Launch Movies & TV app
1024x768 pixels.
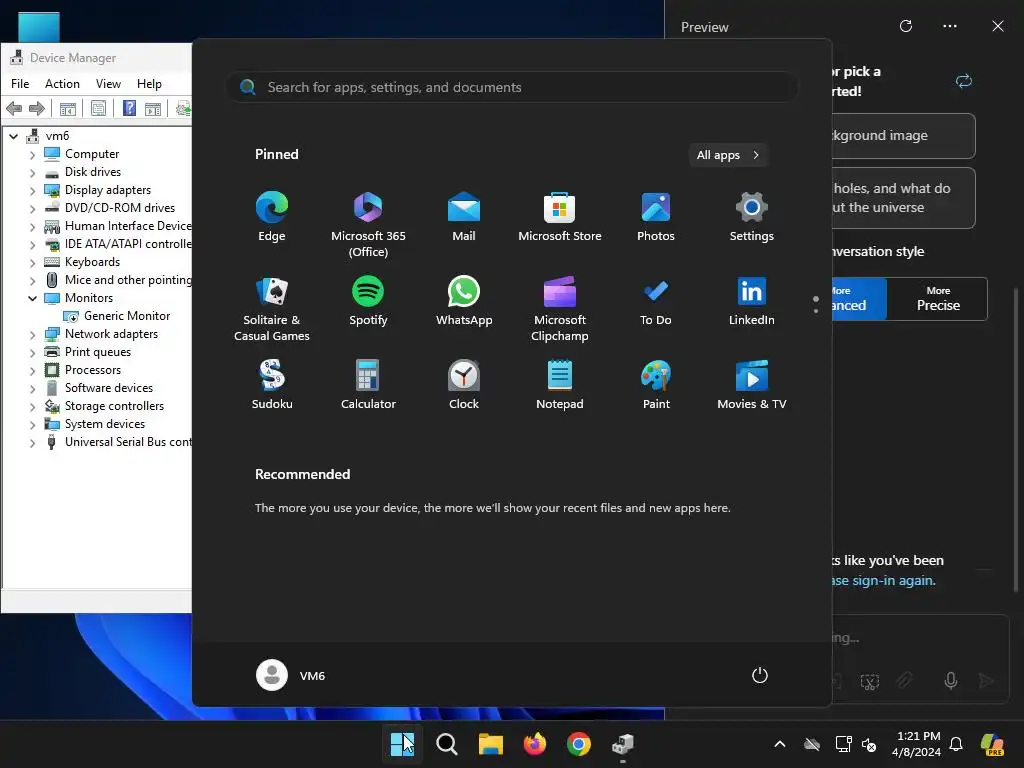(752, 385)
